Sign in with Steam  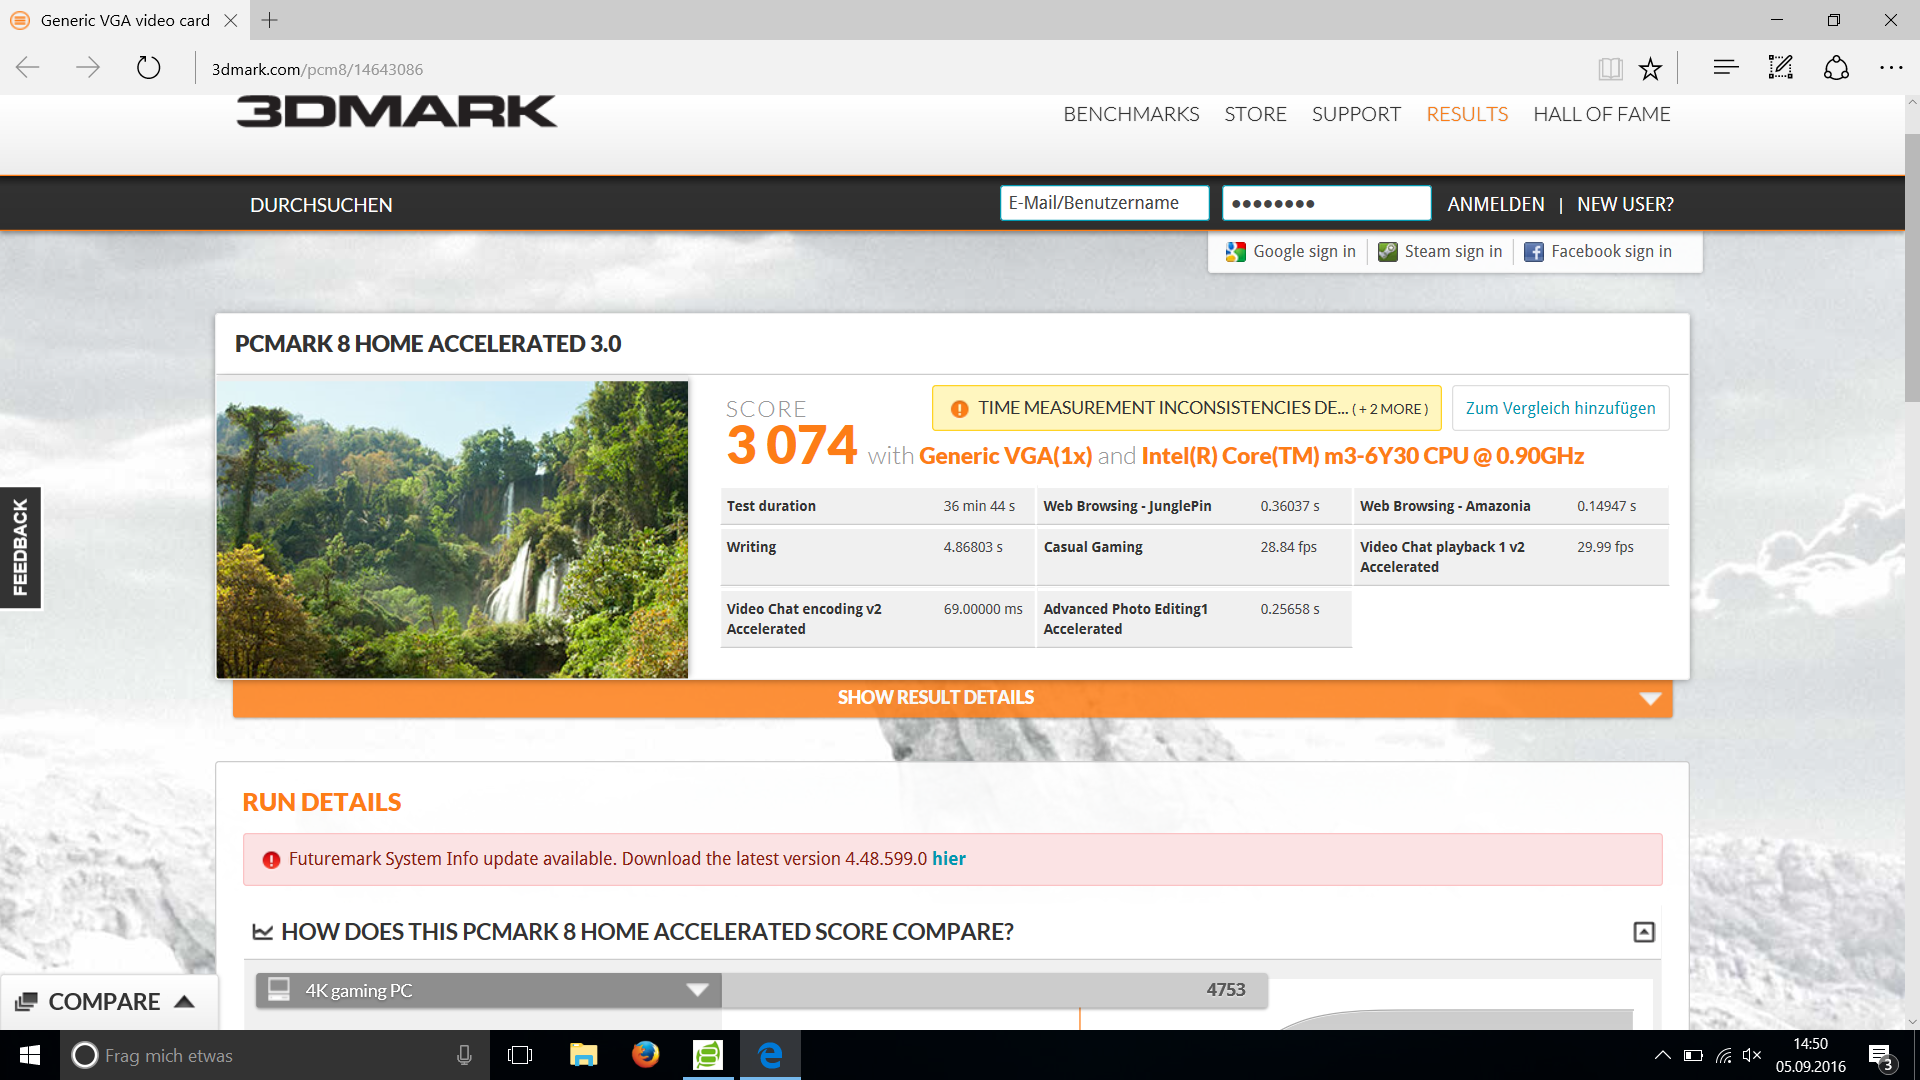point(1440,252)
